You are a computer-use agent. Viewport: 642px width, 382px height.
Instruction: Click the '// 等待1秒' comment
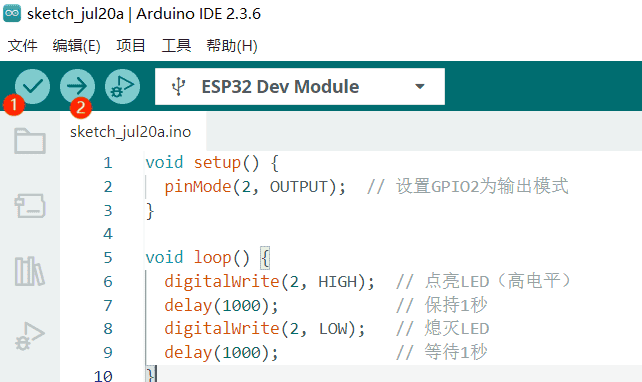[x=441, y=352]
